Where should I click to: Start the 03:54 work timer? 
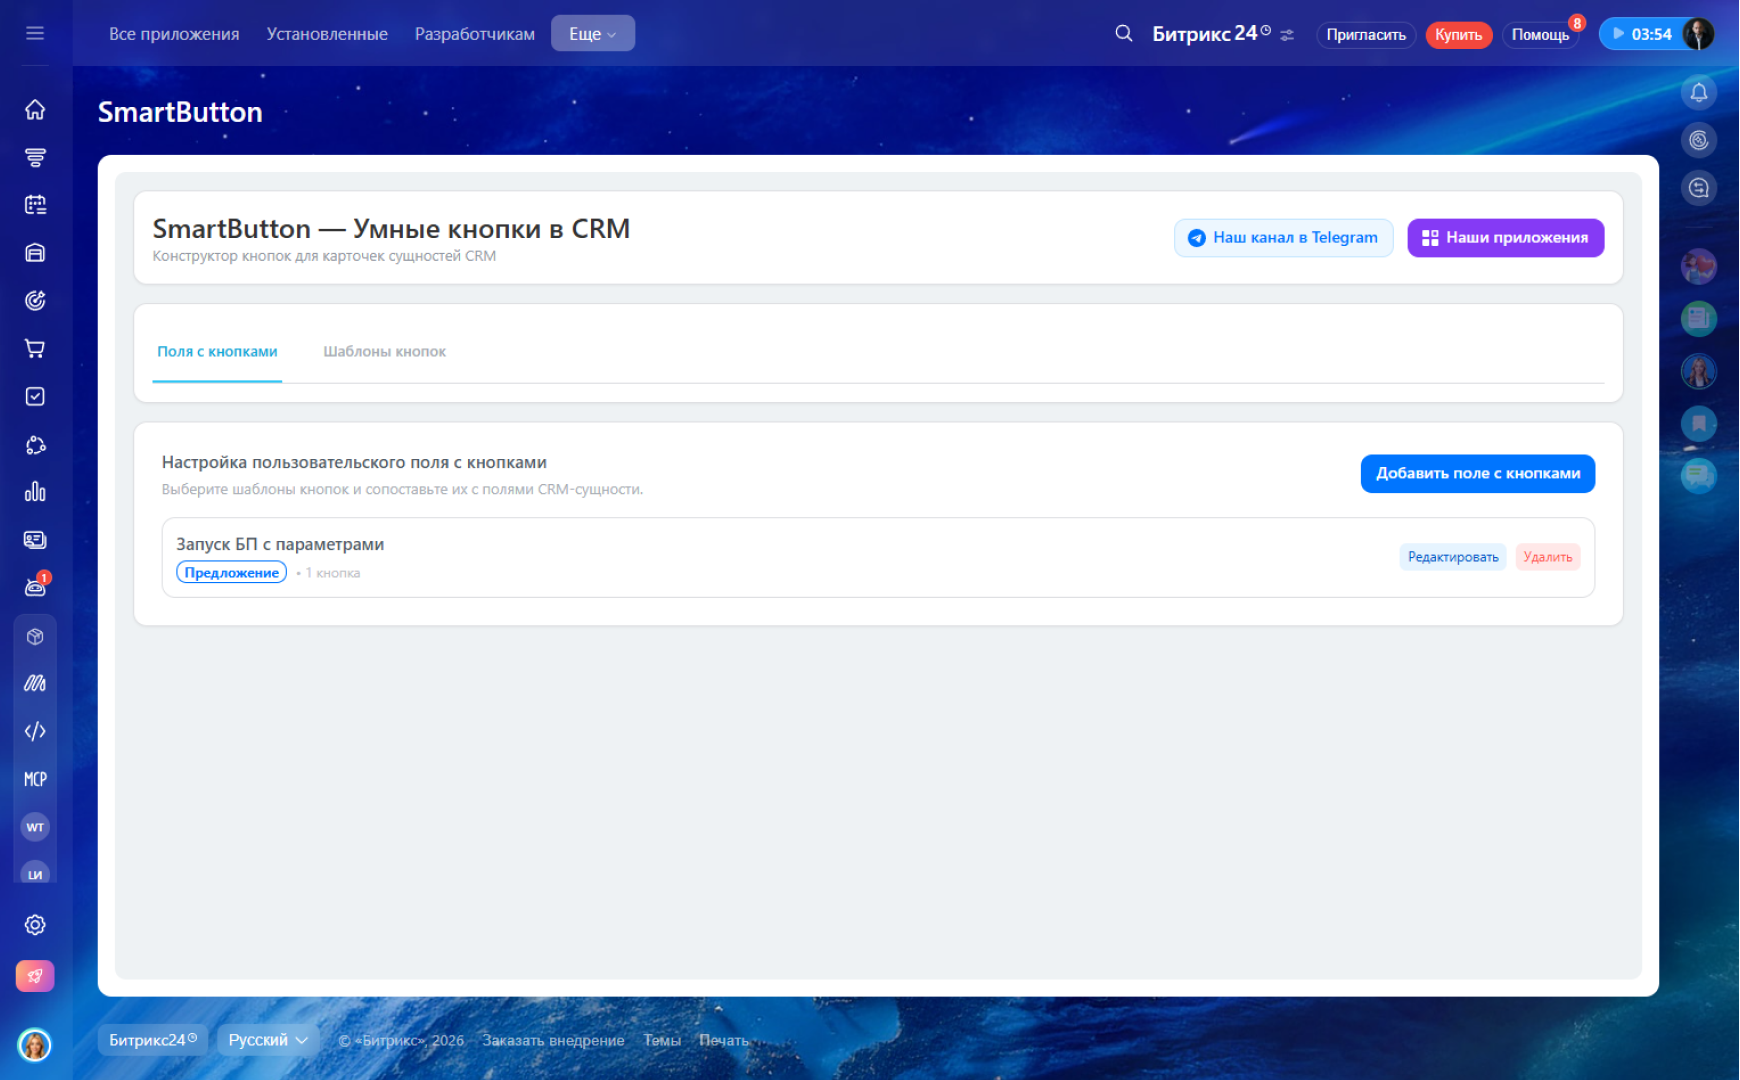1641,34
